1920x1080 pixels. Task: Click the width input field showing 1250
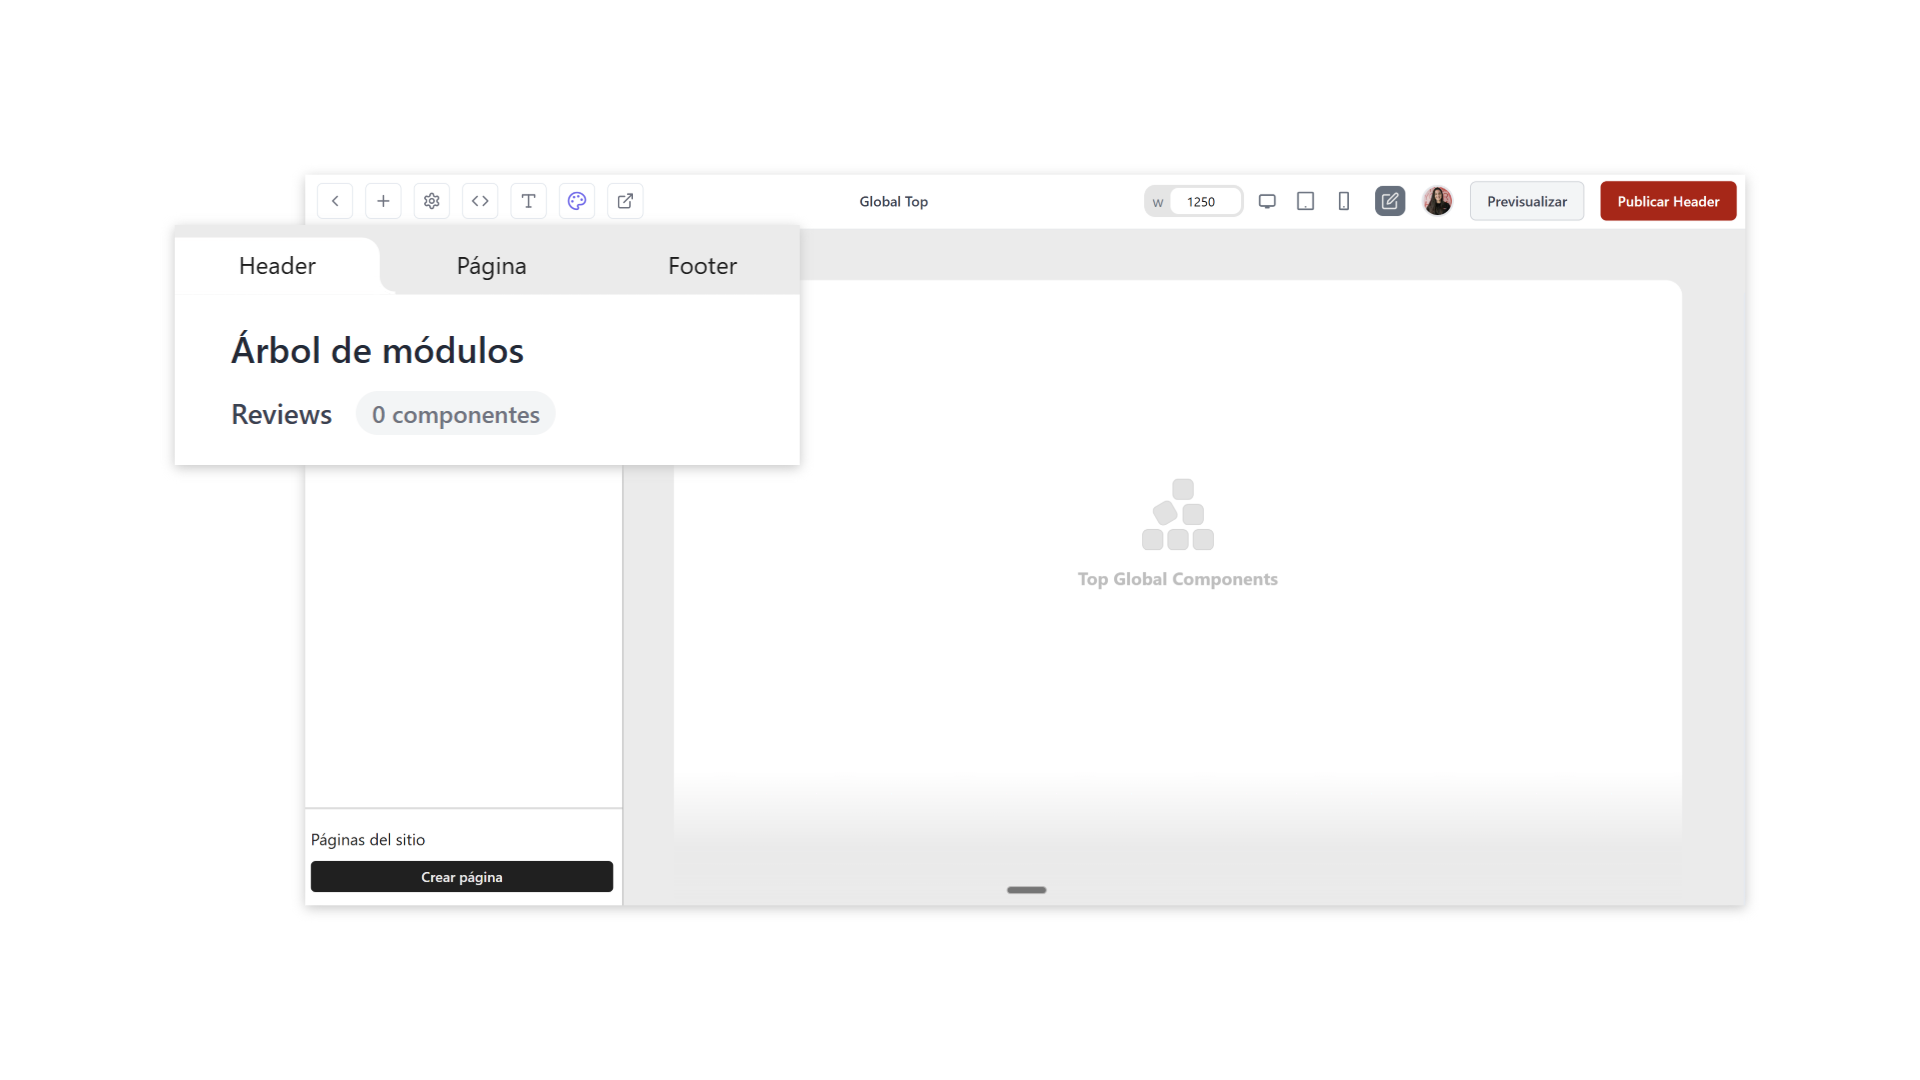[x=1203, y=201]
